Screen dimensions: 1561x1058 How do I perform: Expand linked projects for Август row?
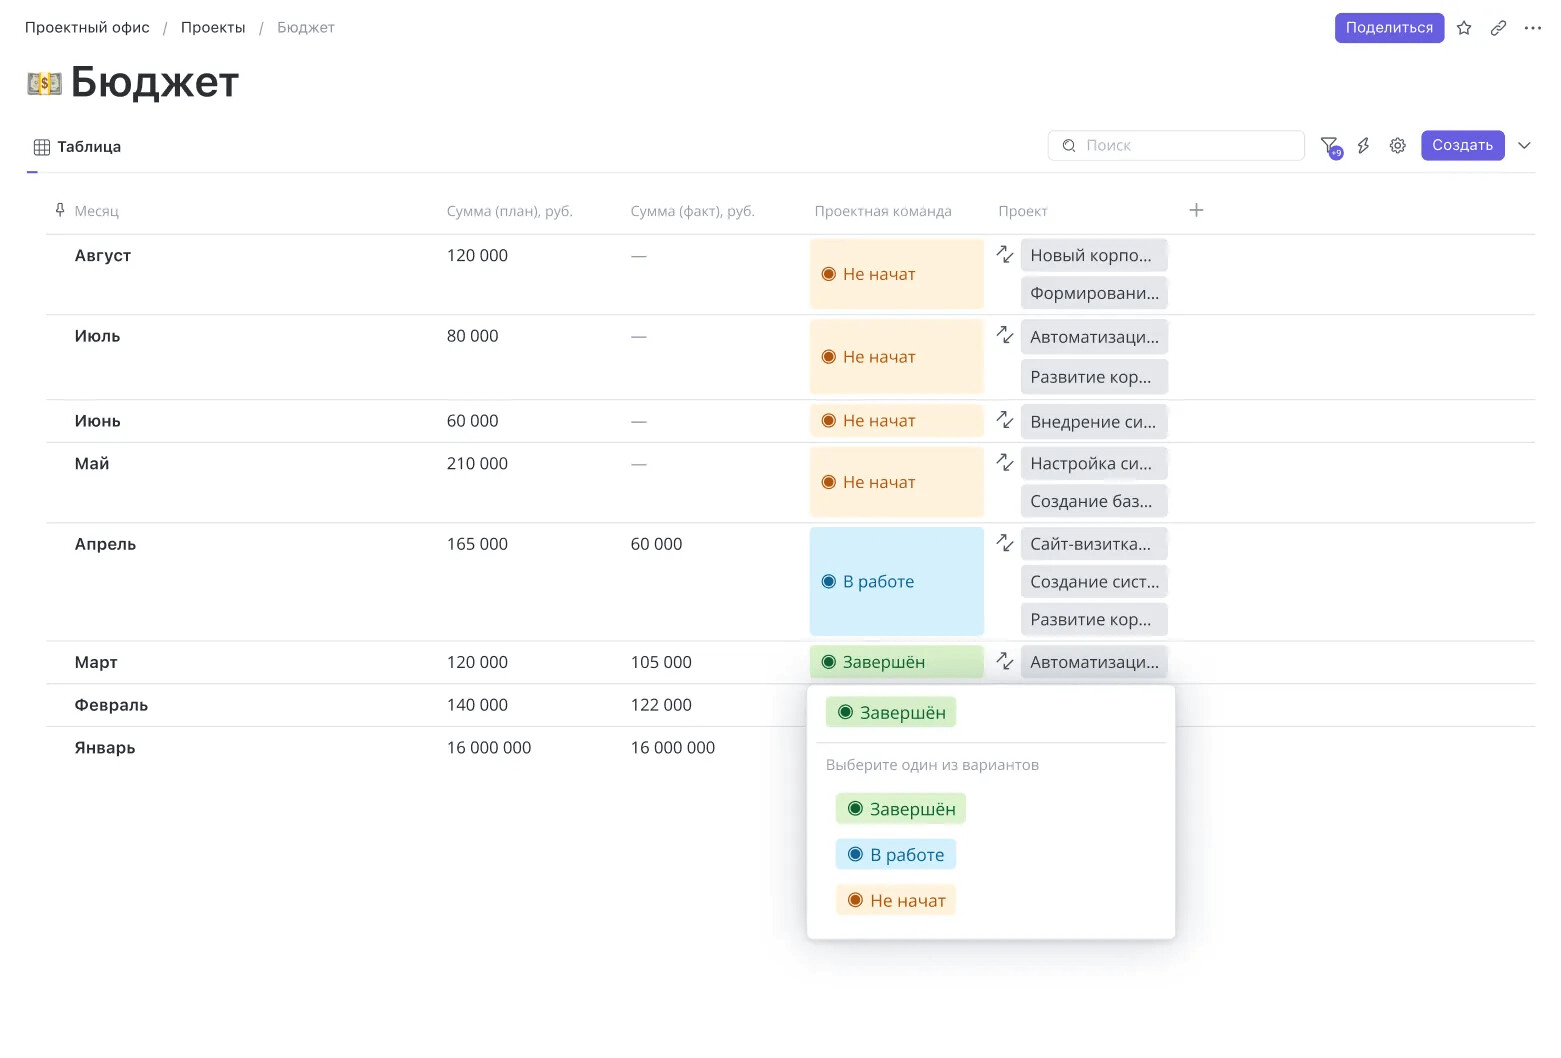[x=1005, y=255]
